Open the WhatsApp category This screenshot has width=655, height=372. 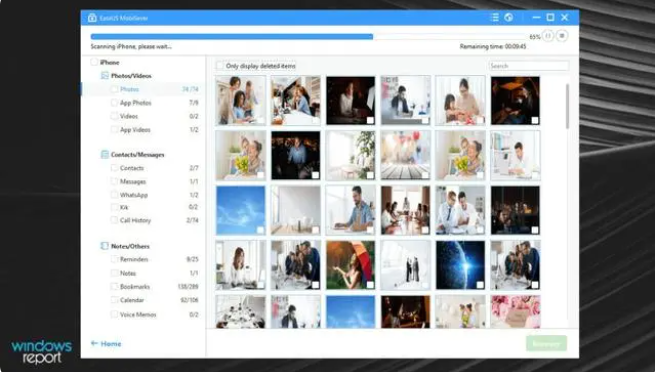(x=134, y=195)
